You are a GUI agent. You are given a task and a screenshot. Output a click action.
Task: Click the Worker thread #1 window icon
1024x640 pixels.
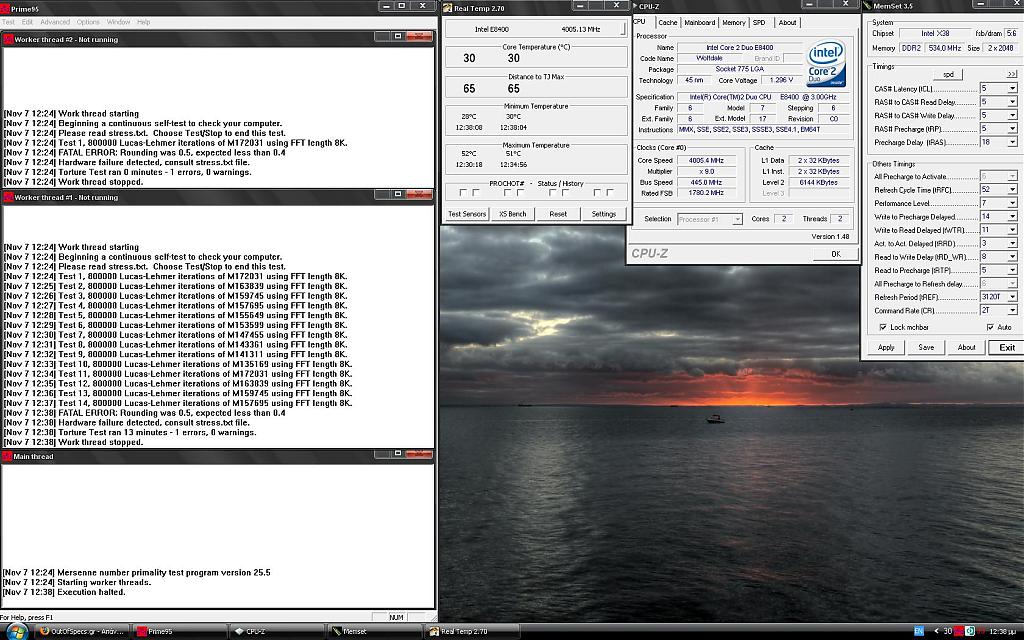pos(8,197)
